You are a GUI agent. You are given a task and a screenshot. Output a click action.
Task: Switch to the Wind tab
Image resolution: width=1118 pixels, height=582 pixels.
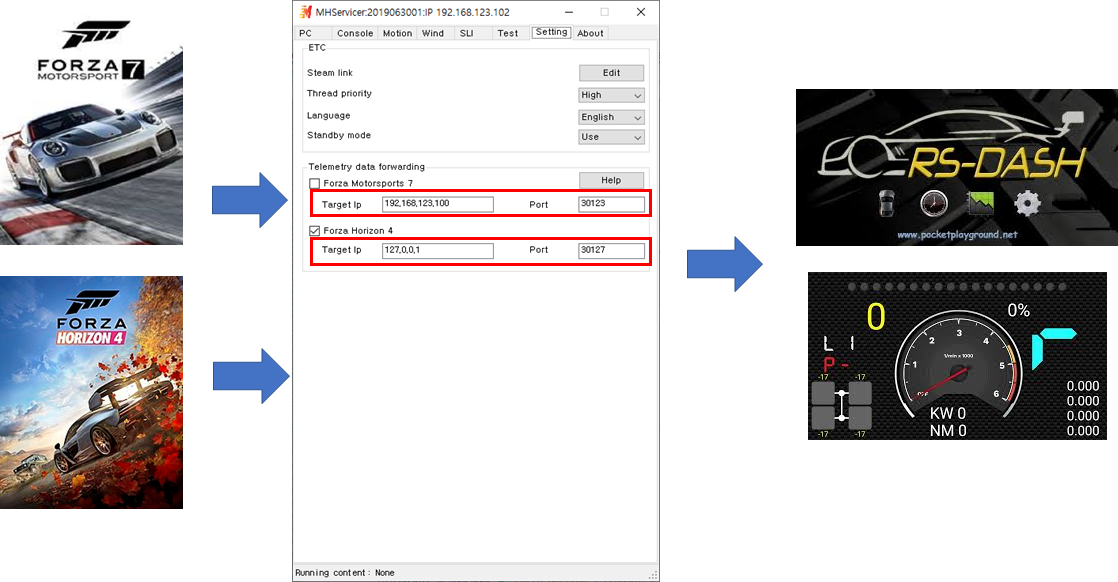433,33
